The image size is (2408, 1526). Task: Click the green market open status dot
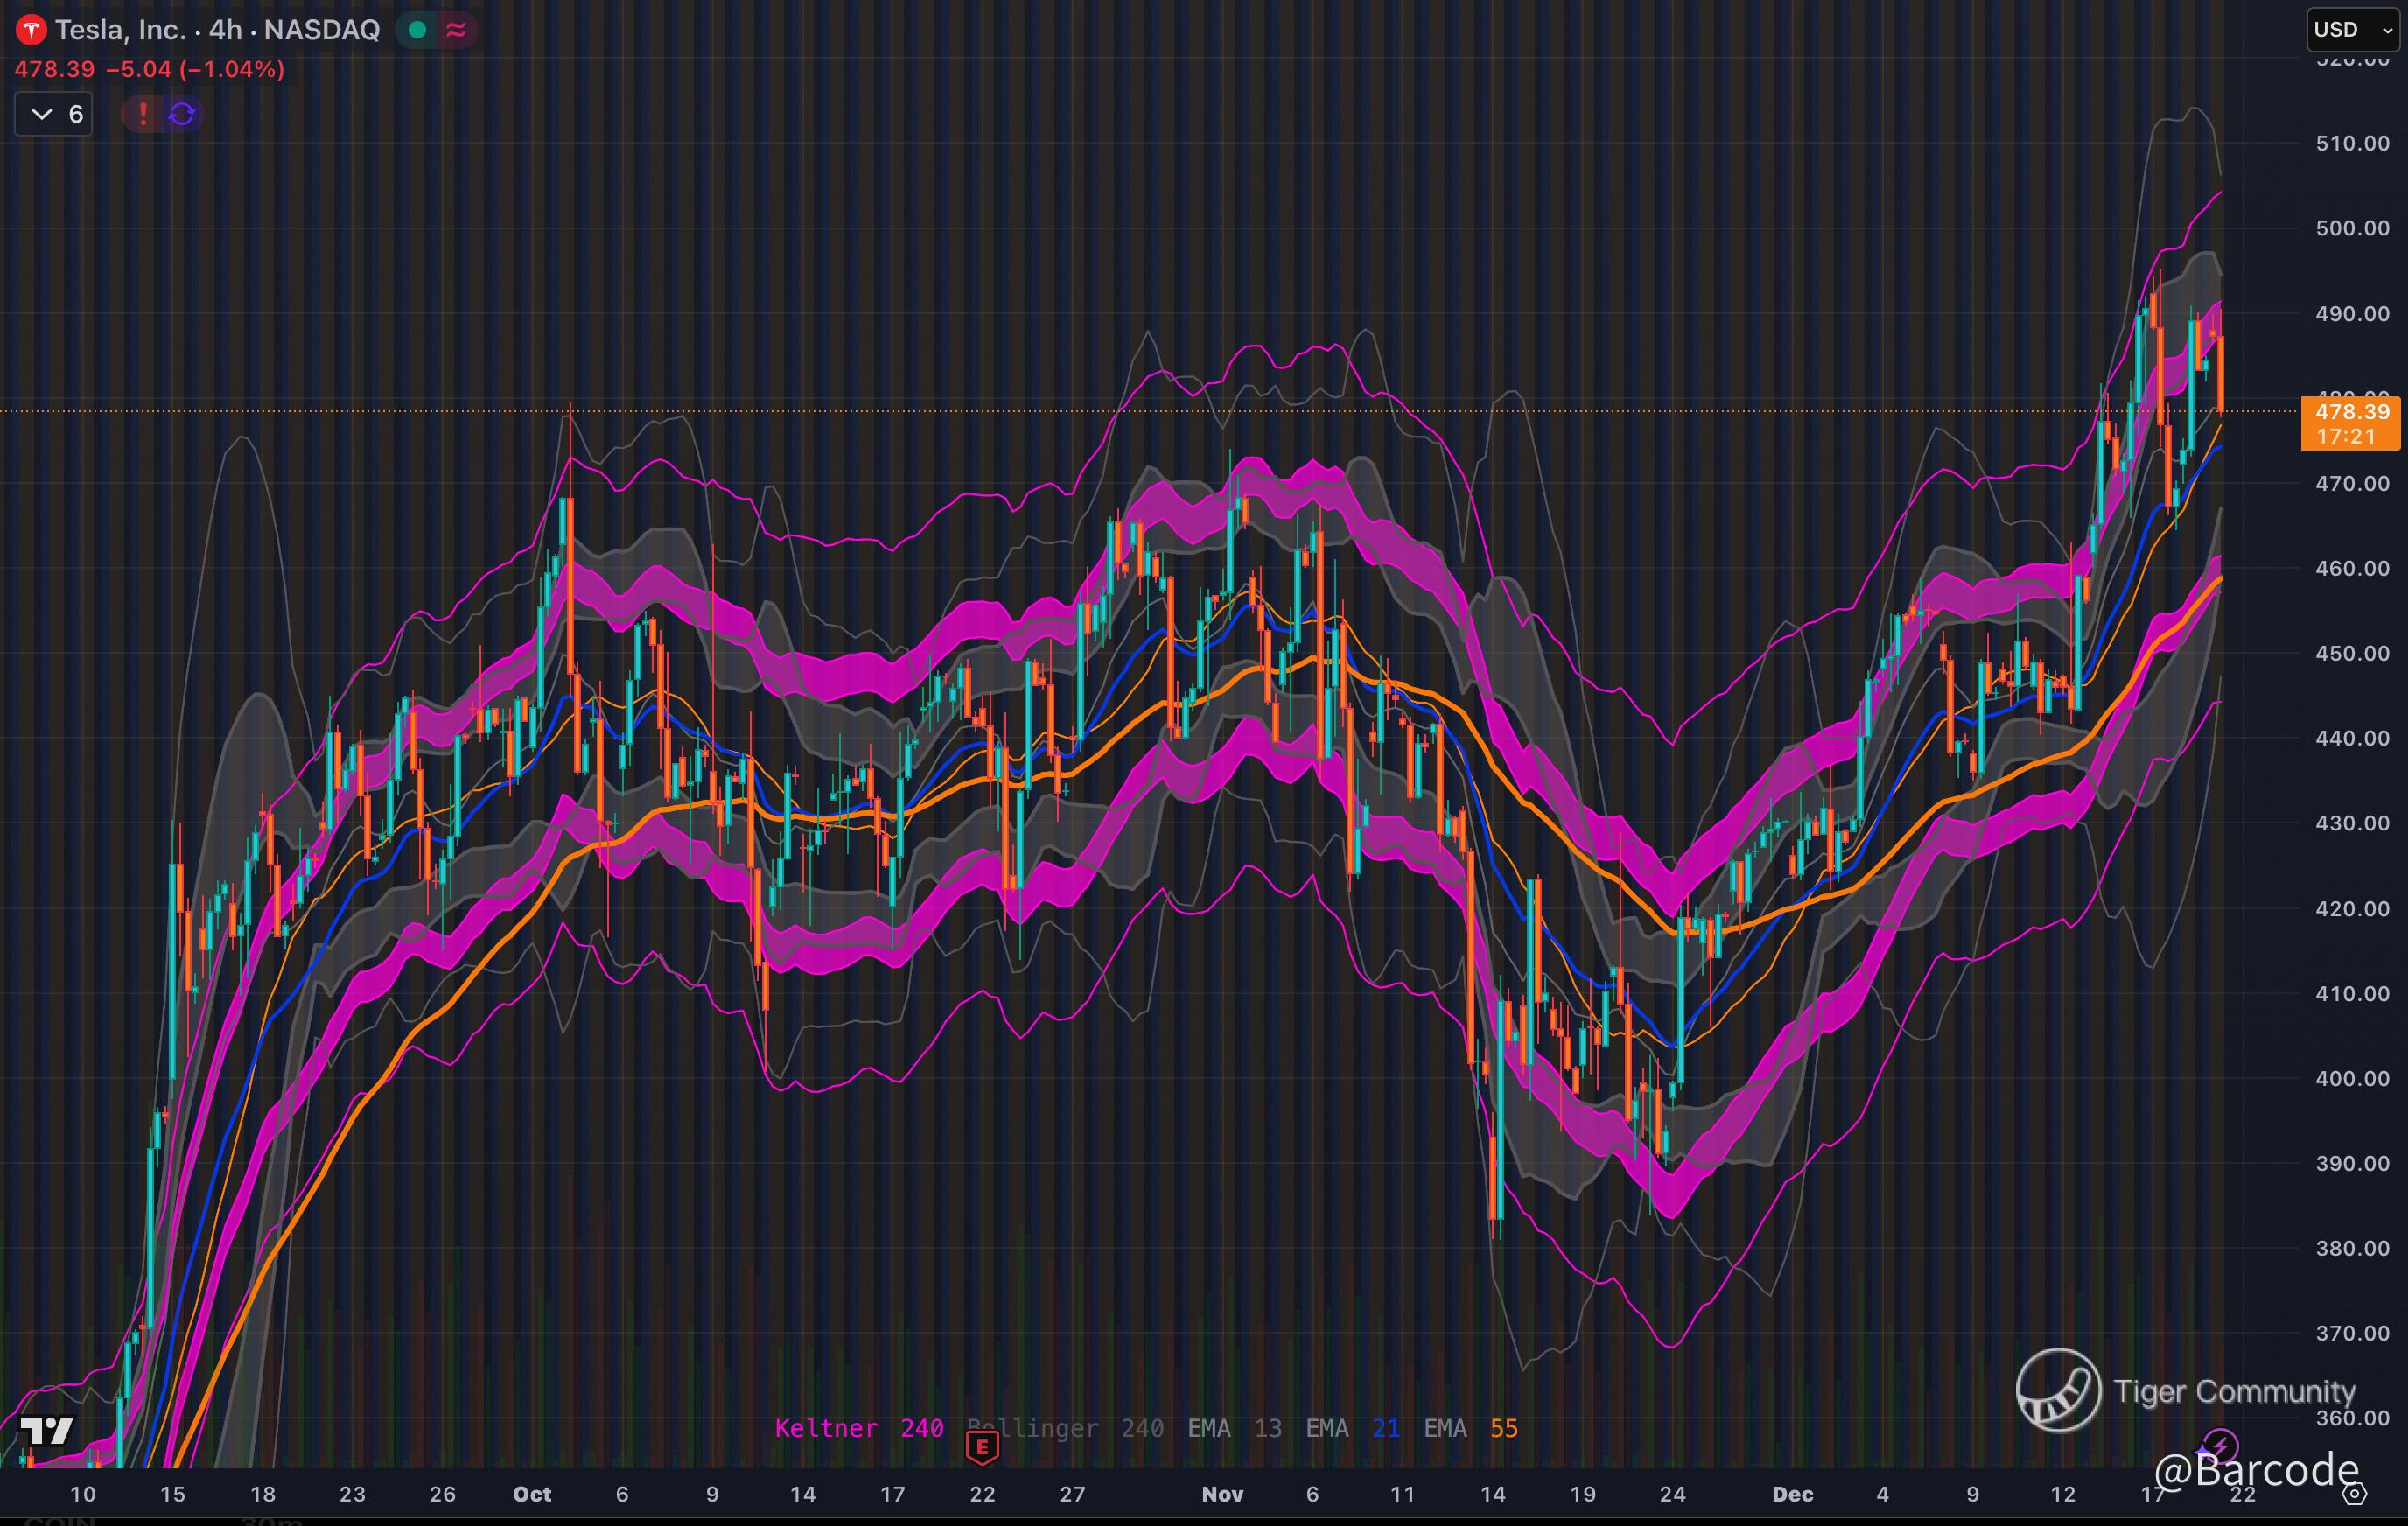(418, 30)
